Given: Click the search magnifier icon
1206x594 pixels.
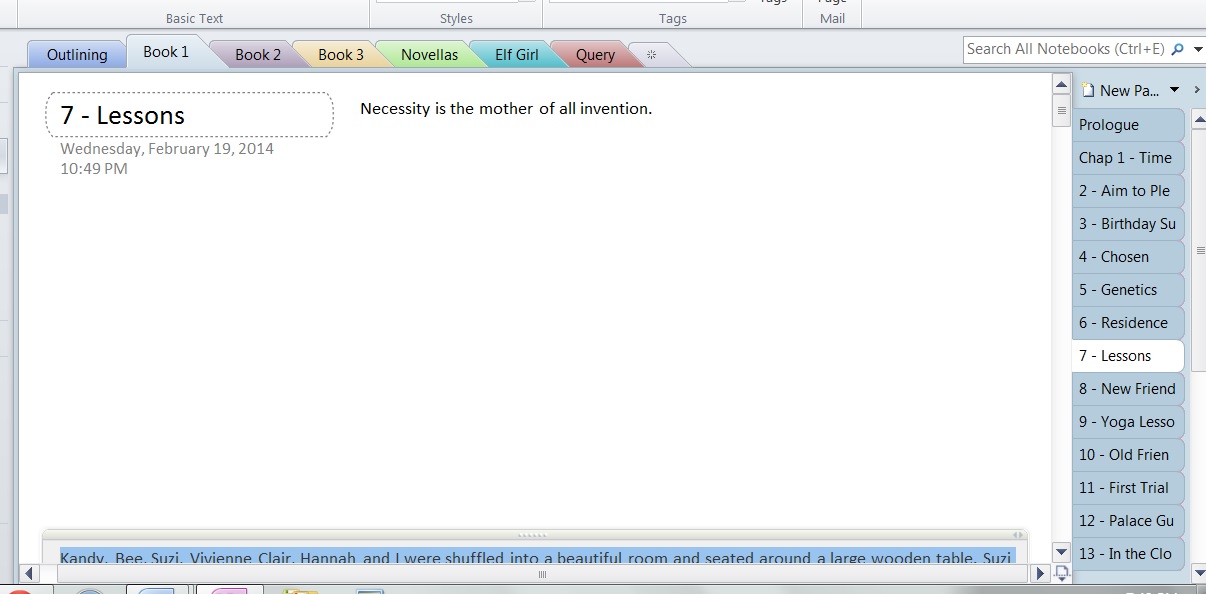Looking at the screenshot, I should pyautogui.click(x=1176, y=49).
